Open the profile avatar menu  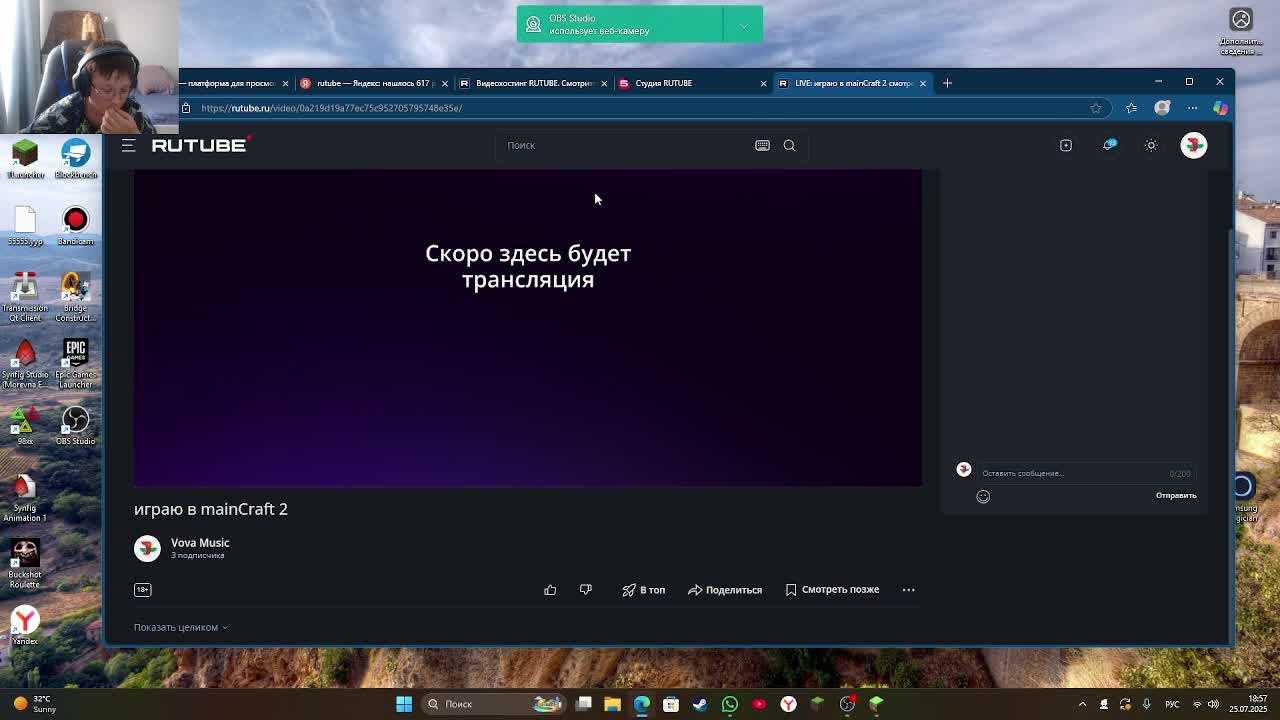1194,145
